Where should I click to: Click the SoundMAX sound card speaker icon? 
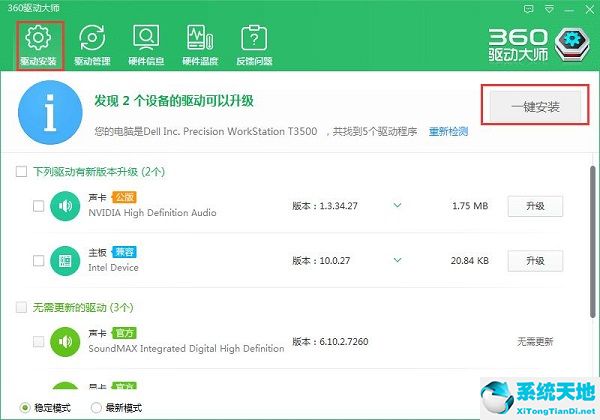tap(65, 342)
